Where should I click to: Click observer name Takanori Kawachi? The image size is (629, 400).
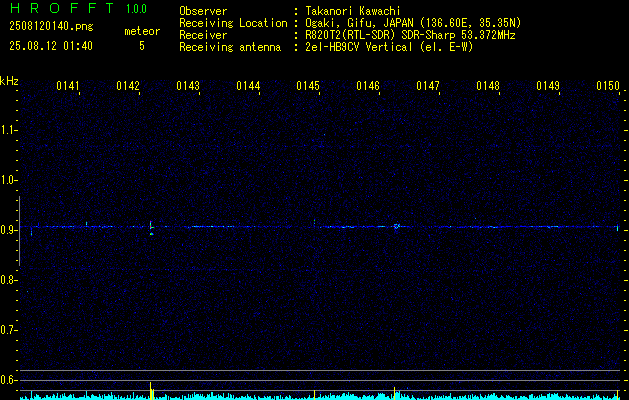(353, 11)
